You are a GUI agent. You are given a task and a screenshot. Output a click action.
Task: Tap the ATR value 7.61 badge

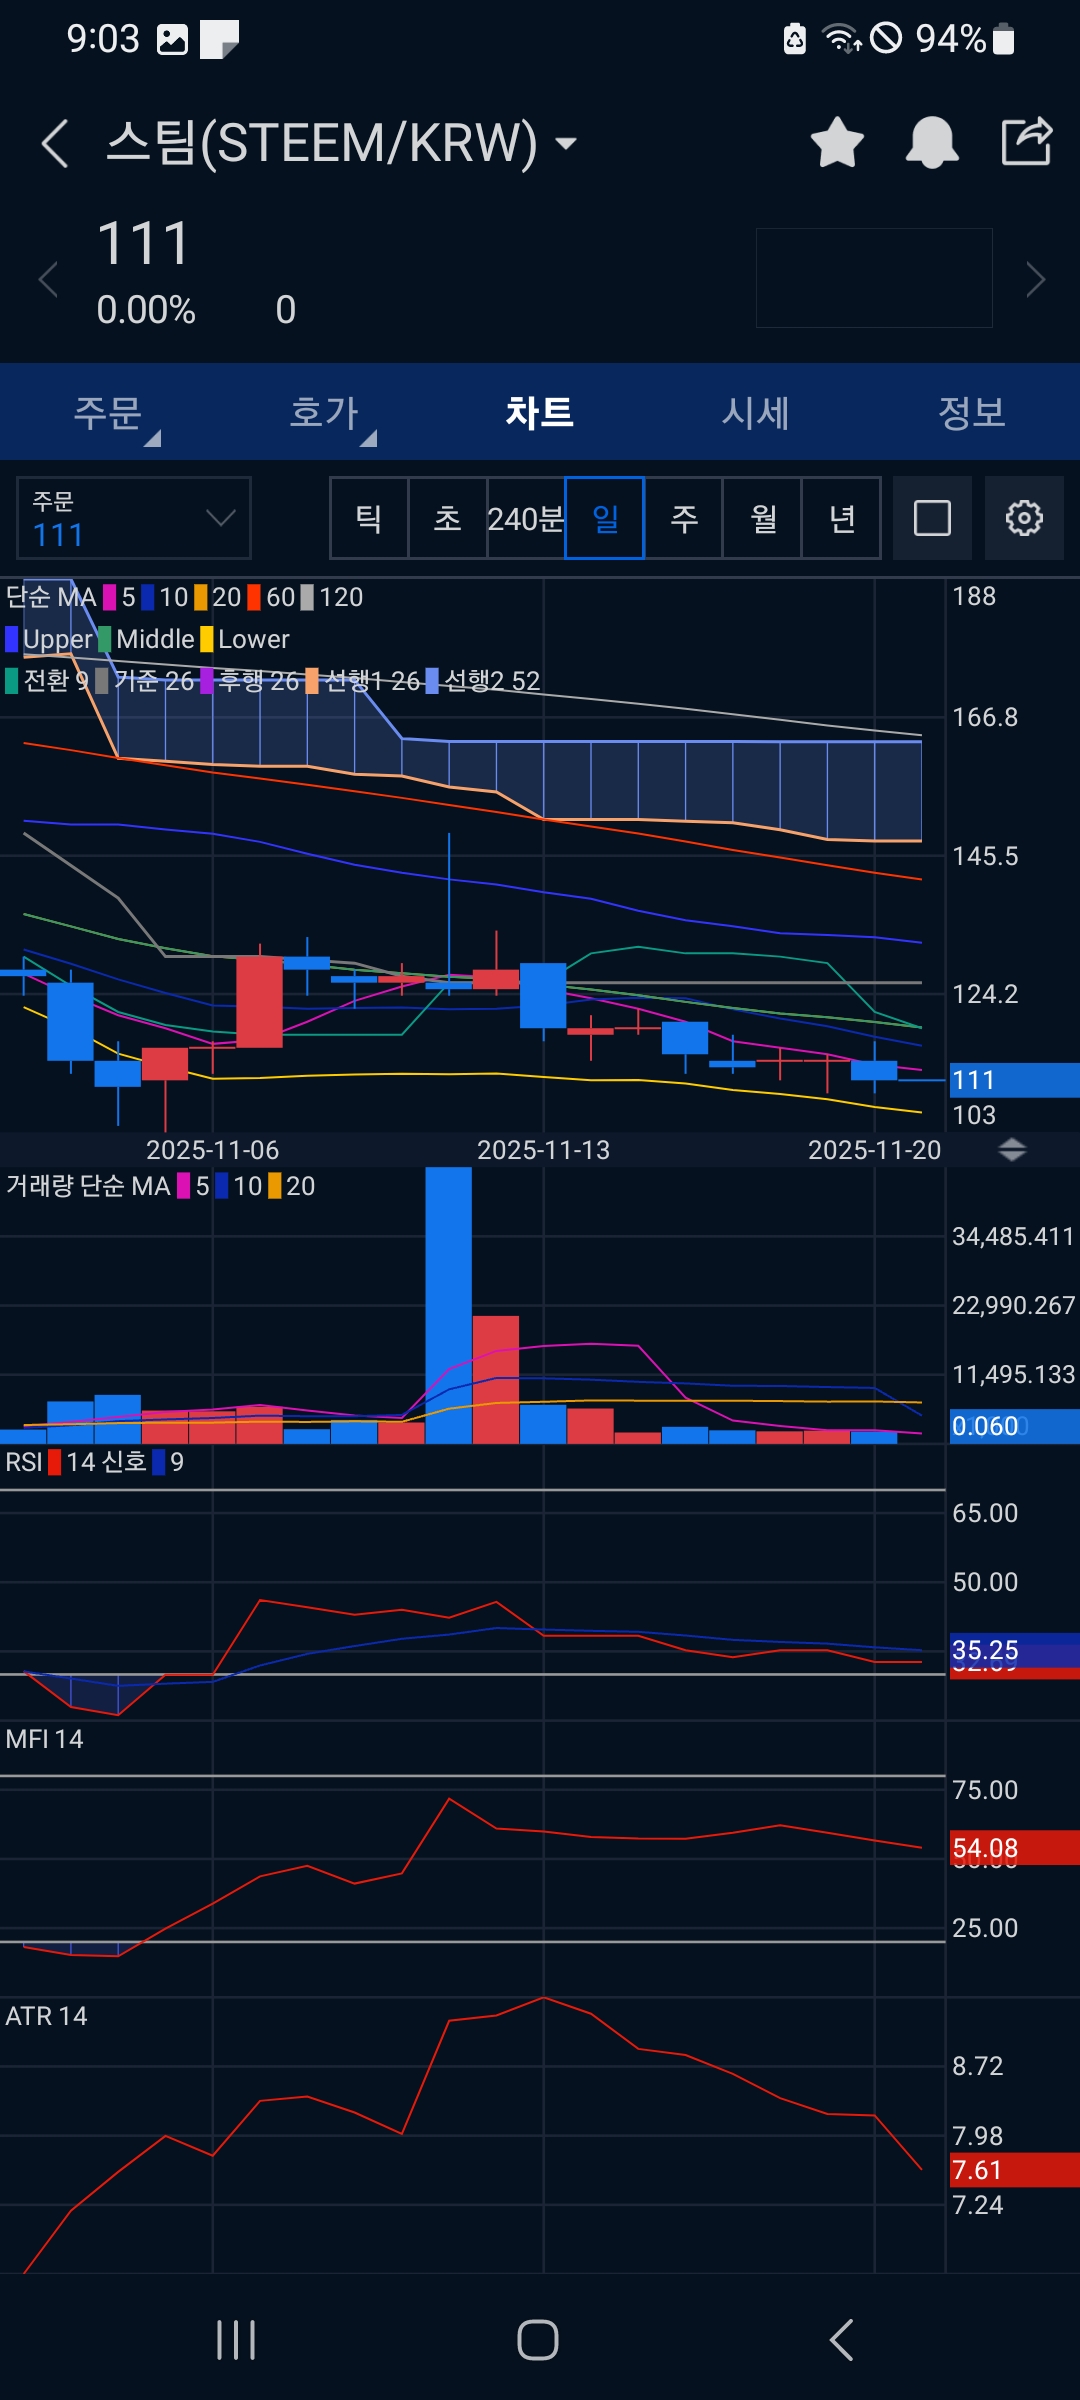click(x=1014, y=2170)
